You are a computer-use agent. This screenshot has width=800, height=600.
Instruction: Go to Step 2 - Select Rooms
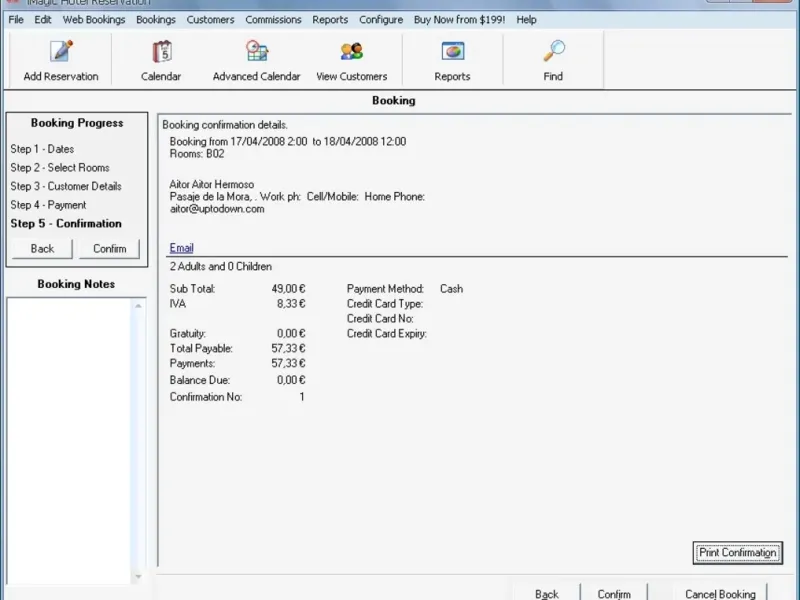60,167
